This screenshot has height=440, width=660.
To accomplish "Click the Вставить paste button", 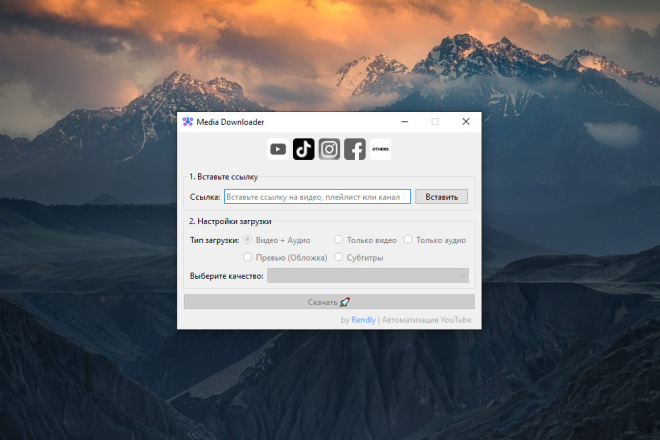I will tap(442, 197).
